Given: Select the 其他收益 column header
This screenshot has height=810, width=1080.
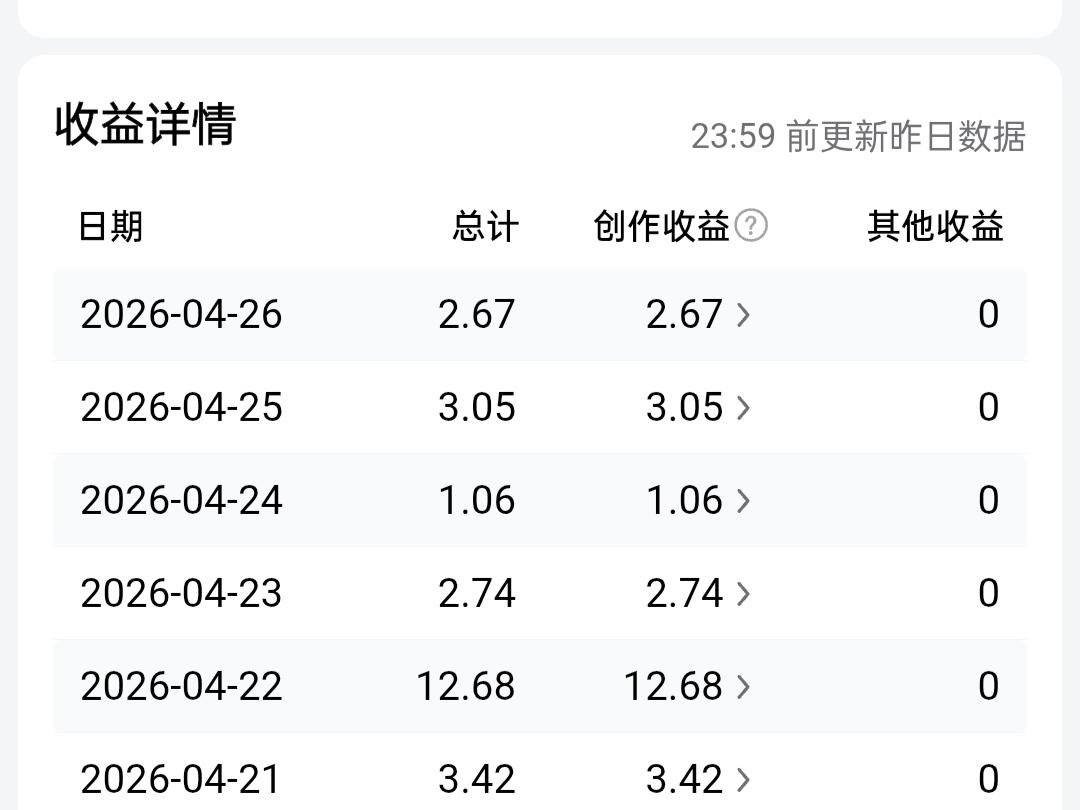Looking at the screenshot, I should click(935, 227).
